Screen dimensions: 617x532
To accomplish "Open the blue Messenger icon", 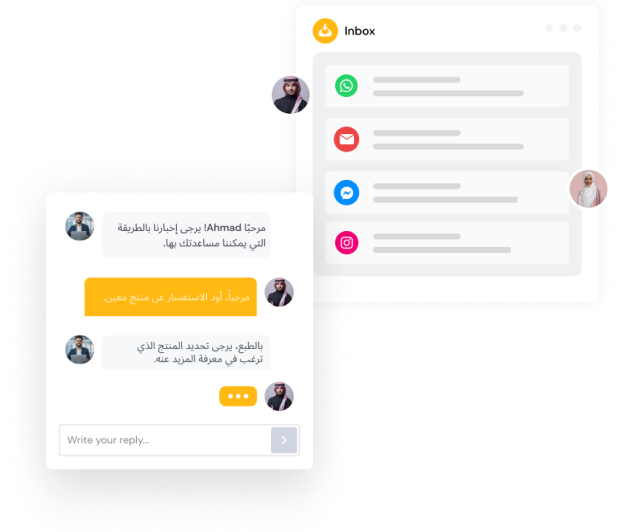I will 346,193.
